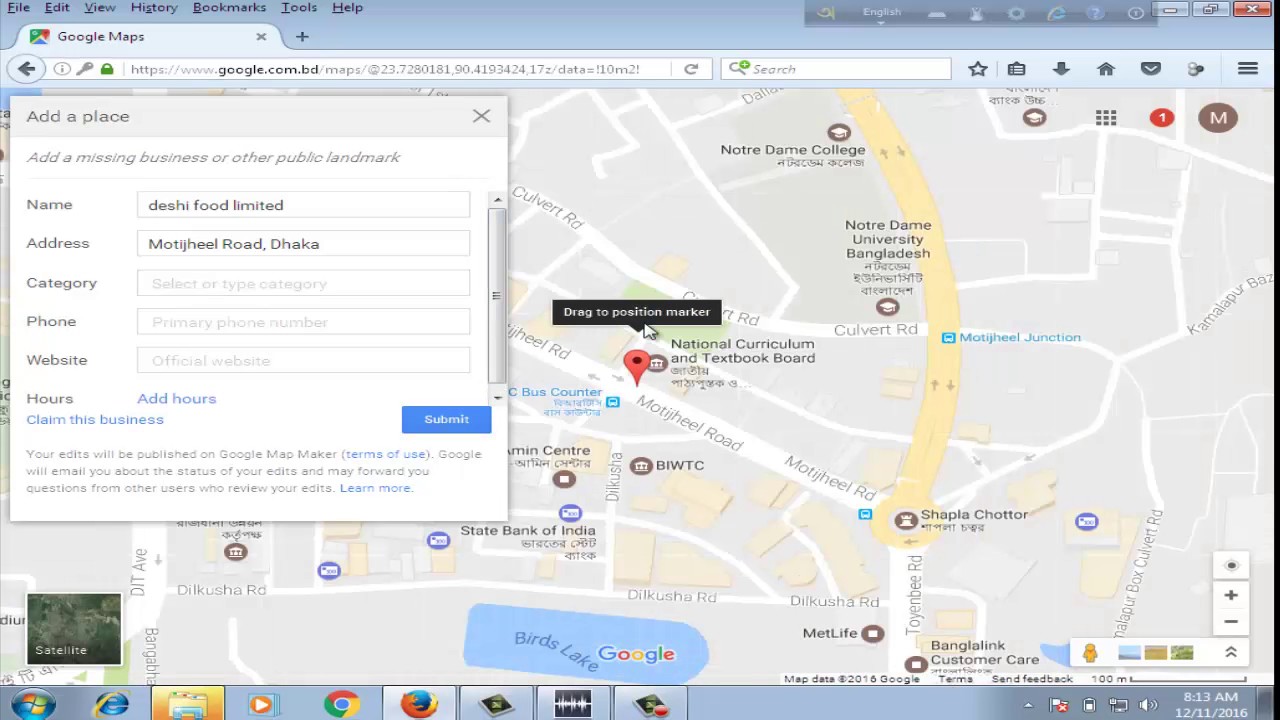Image resolution: width=1280 pixels, height=720 pixels.
Task: Click Claim this business link
Action: 95,419
